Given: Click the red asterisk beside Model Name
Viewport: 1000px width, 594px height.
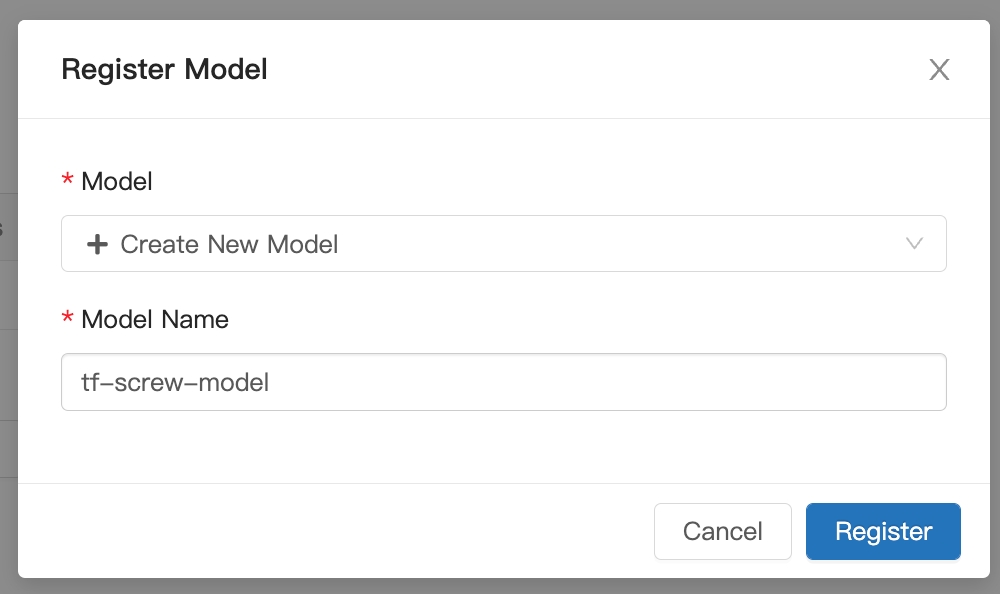Looking at the screenshot, I should pyautogui.click(x=67, y=316).
